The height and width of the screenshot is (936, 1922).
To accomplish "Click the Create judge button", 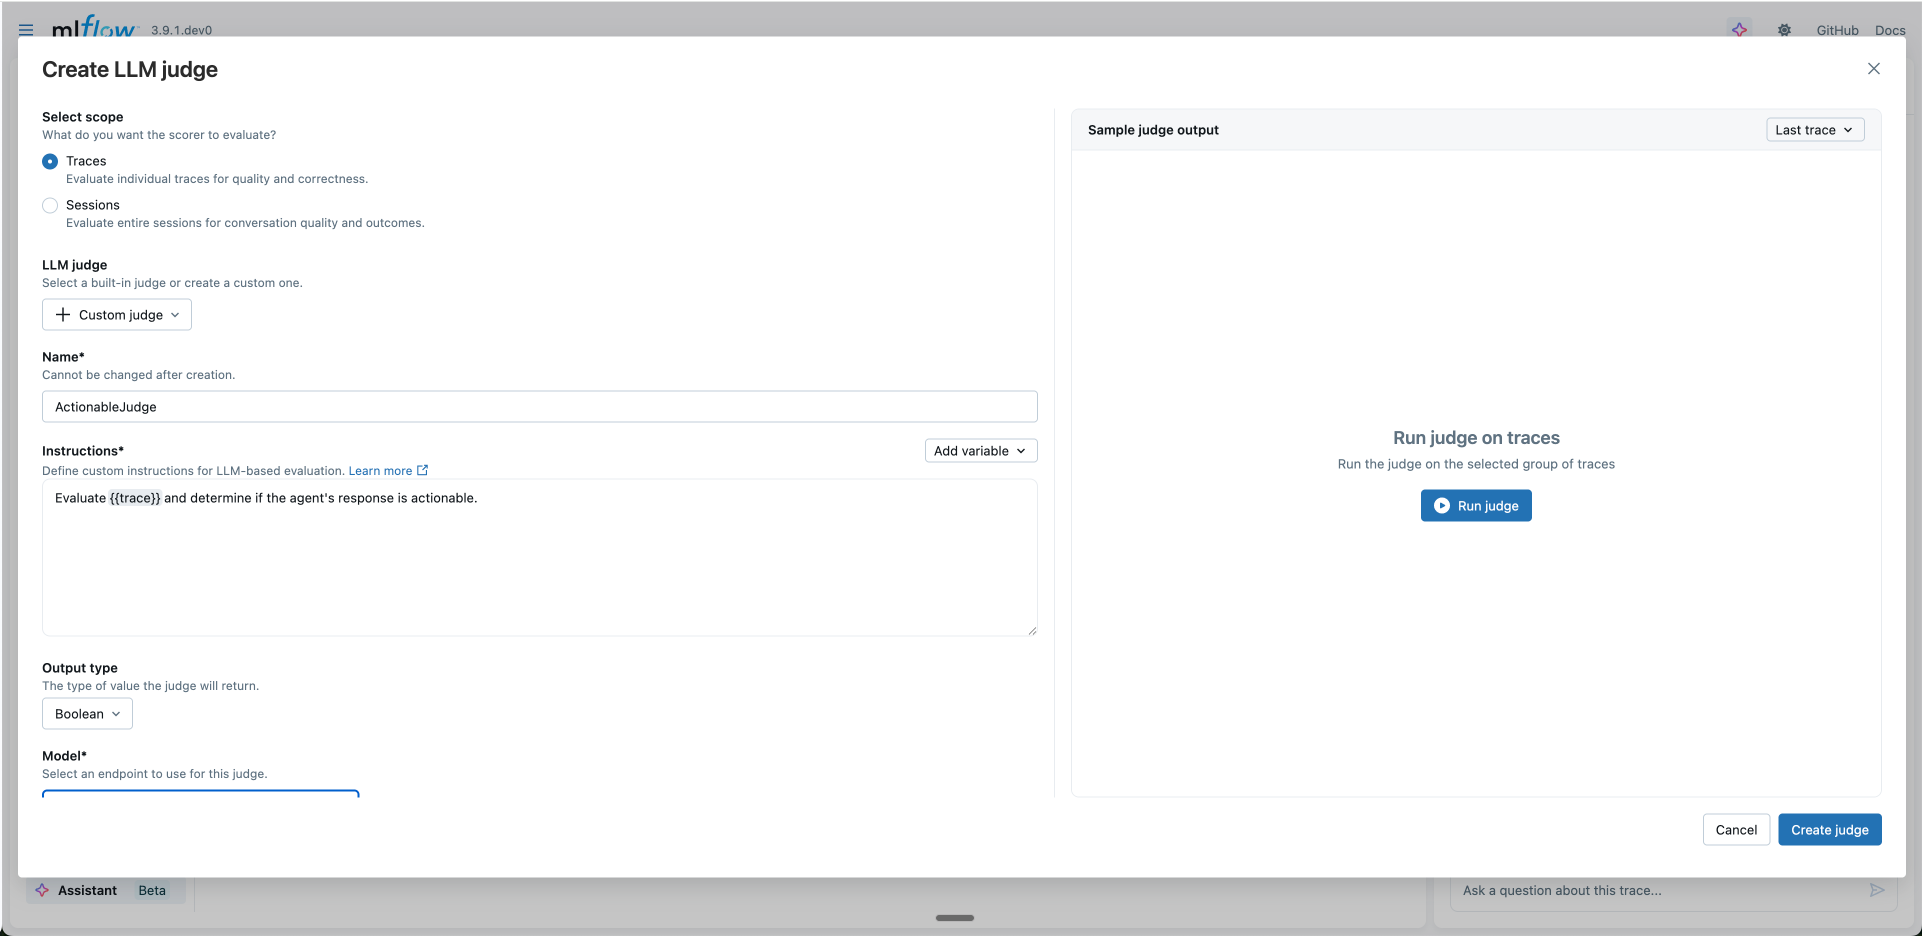I will click(x=1829, y=829).
